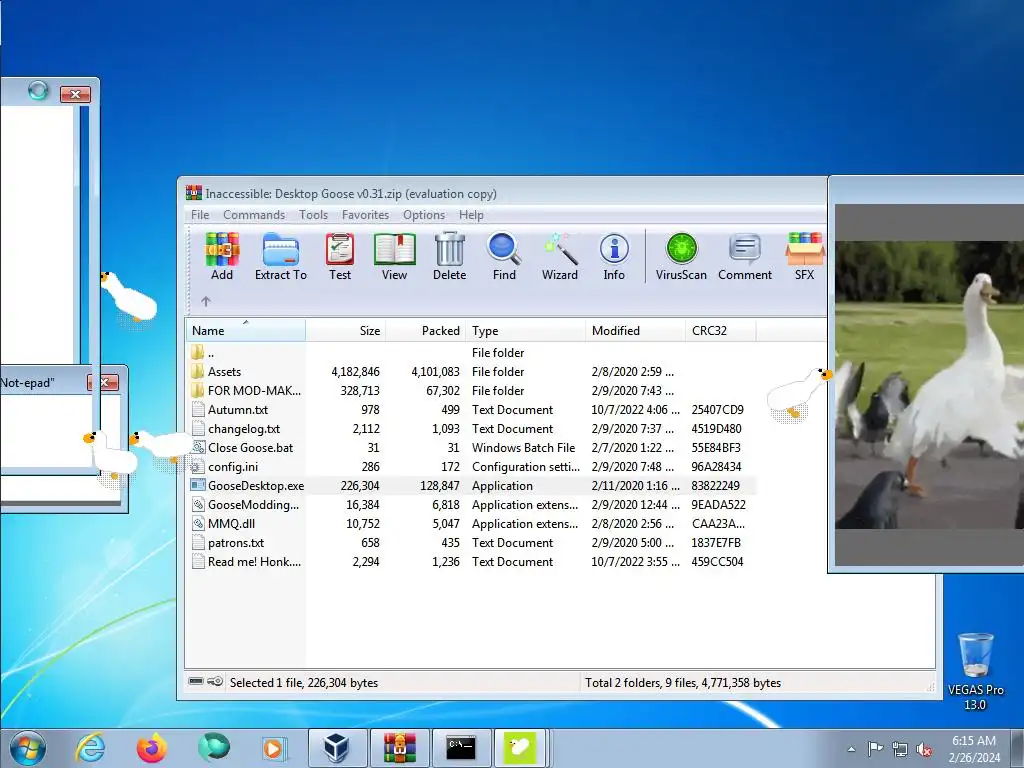This screenshot has height=768, width=1024.
Task: Select GooseDesktop.exe in the list
Action: [x=472, y=485]
